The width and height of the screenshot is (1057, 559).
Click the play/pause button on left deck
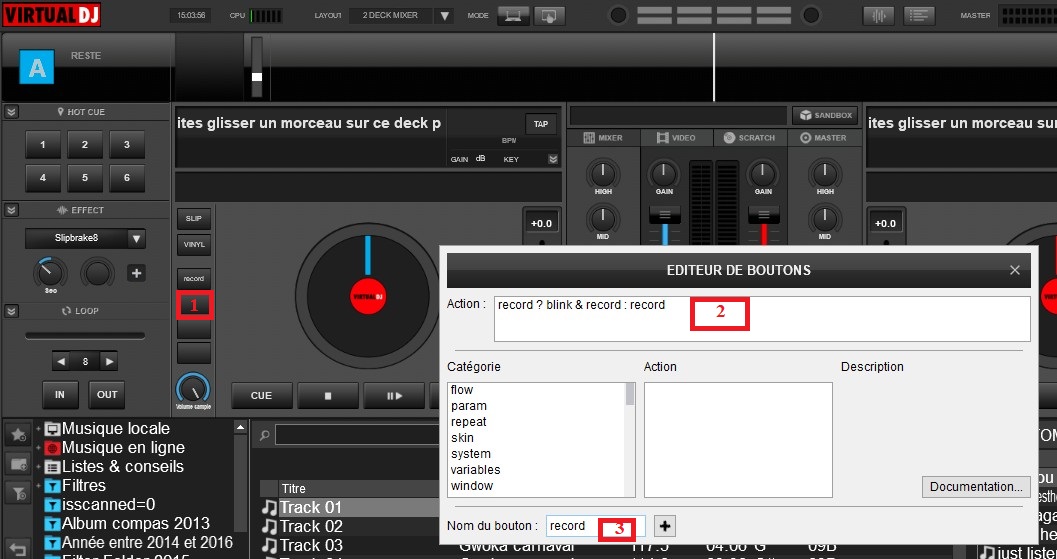click(394, 396)
